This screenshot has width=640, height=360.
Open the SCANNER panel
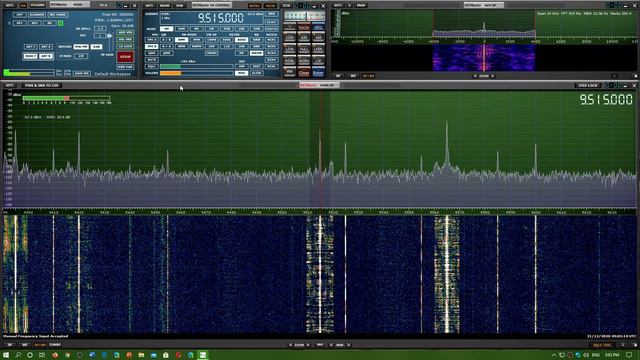coord(37,15)
